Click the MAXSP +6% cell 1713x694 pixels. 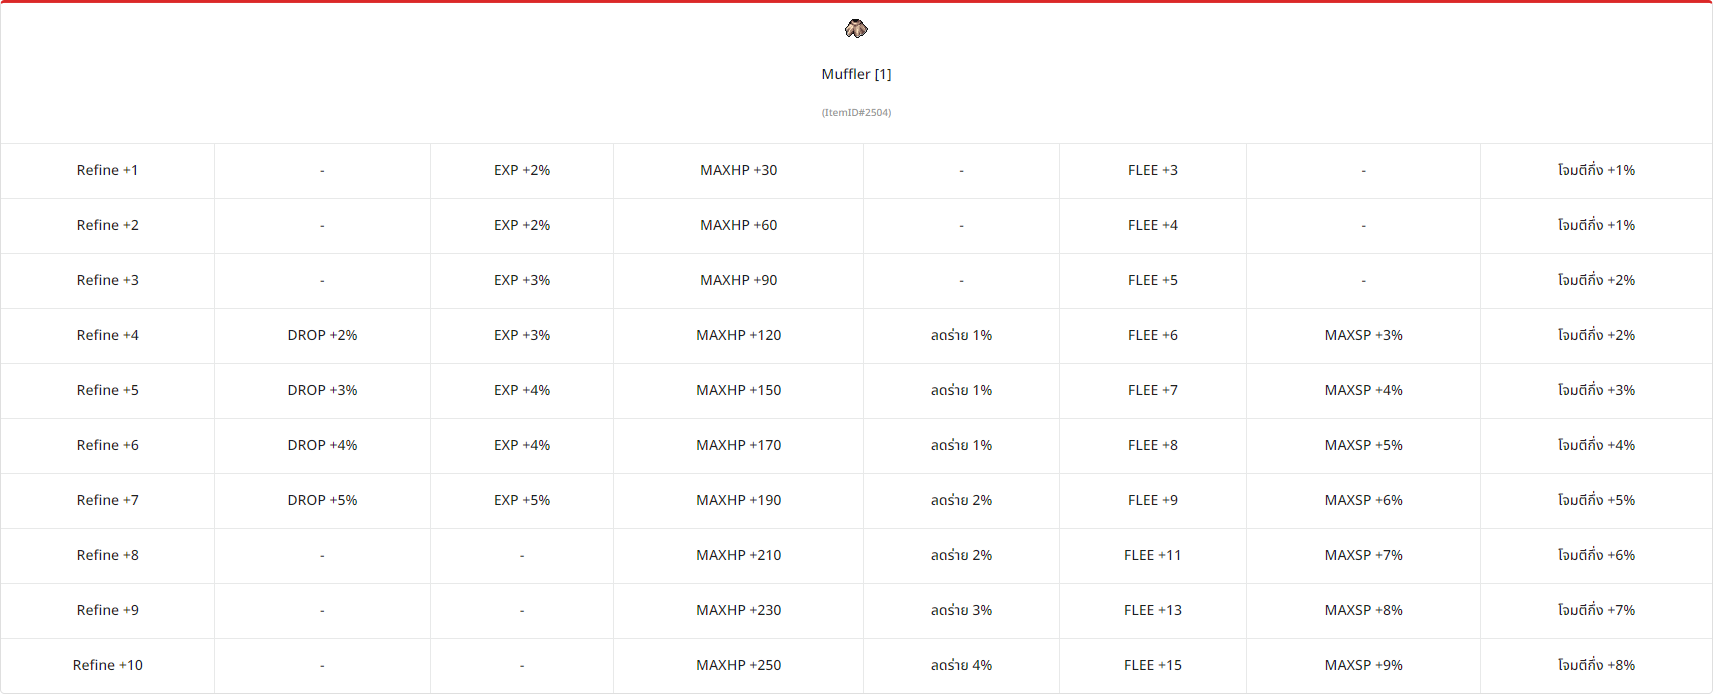click(x=1363, y=501)
